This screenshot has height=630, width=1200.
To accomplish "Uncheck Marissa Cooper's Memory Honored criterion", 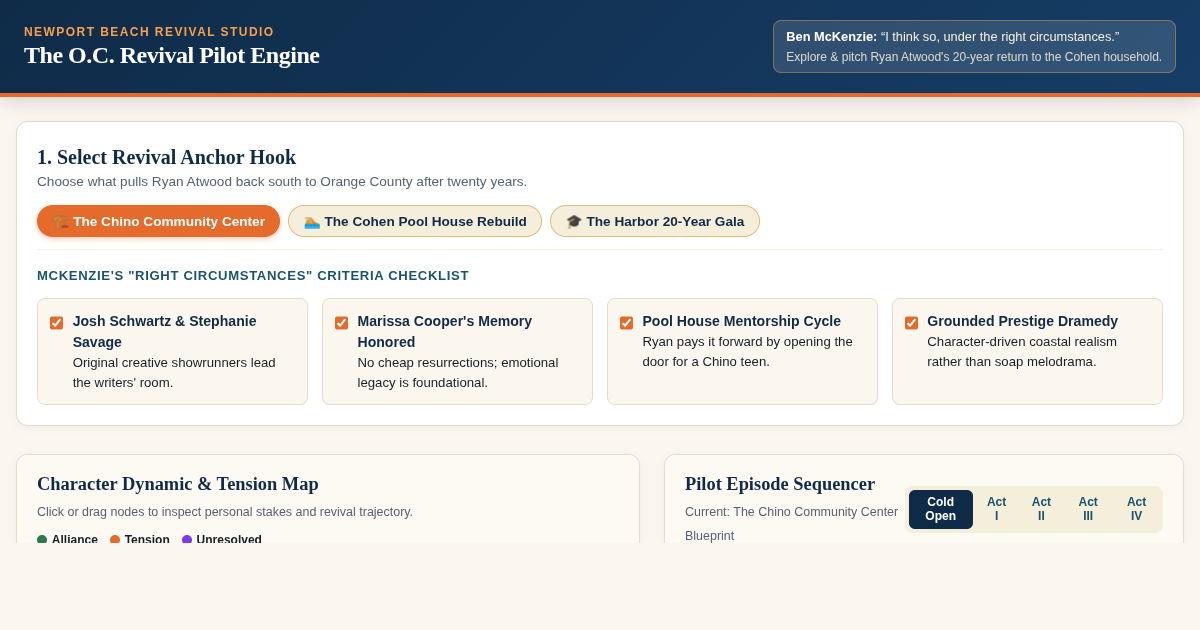I will coord(342,323).
